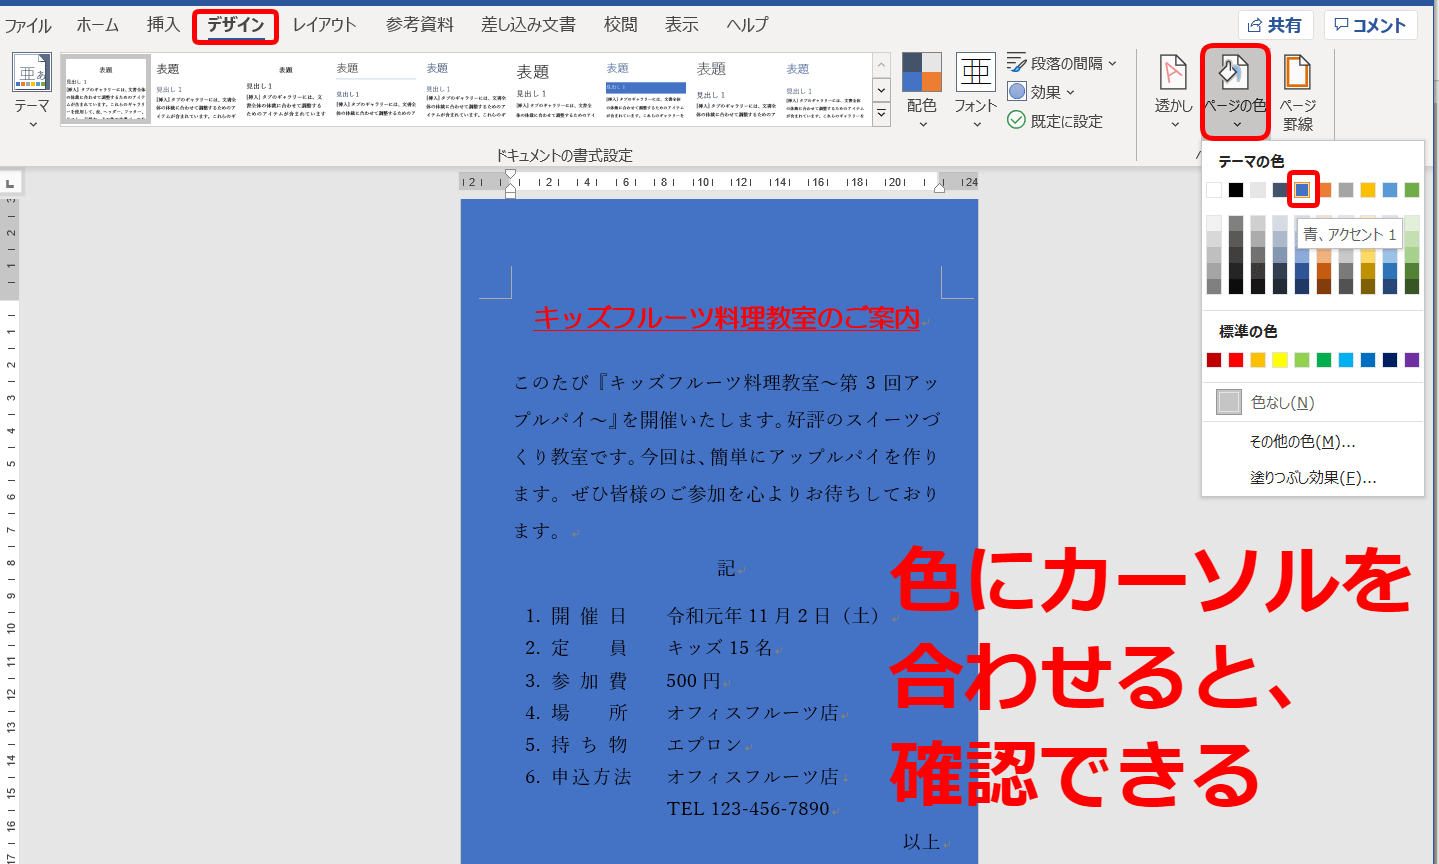The height and width of the screenshot is (864, 1439).
Task: Expand the document style gallery with the More arrow
Action: tap(881, 115)
